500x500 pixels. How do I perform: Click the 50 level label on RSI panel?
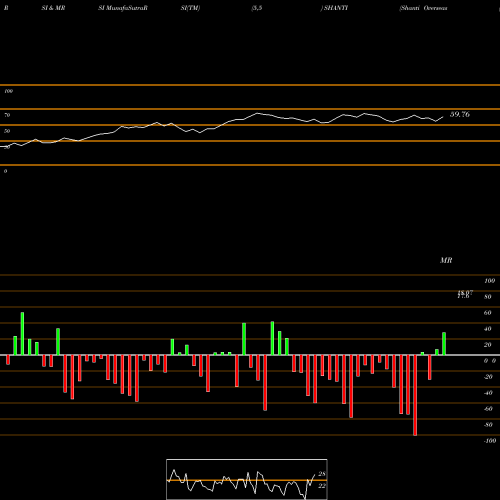(x=7, y=131)
